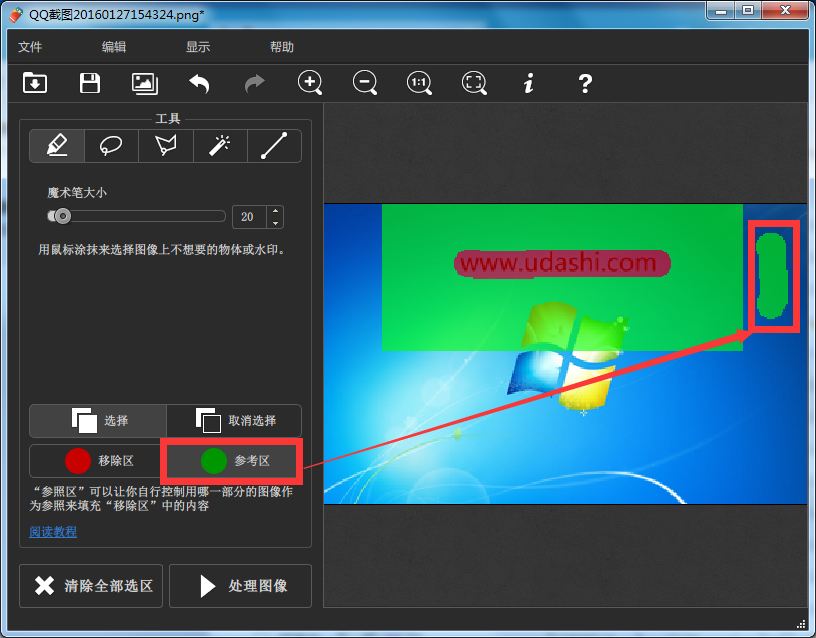Click the redo arrow icon
The width and height of the screenshot is (816, 638).
point(255,83)
